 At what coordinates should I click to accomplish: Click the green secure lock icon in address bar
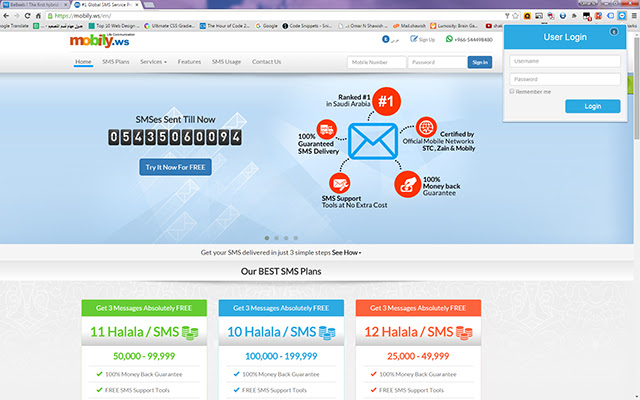[x=50, y=16]
